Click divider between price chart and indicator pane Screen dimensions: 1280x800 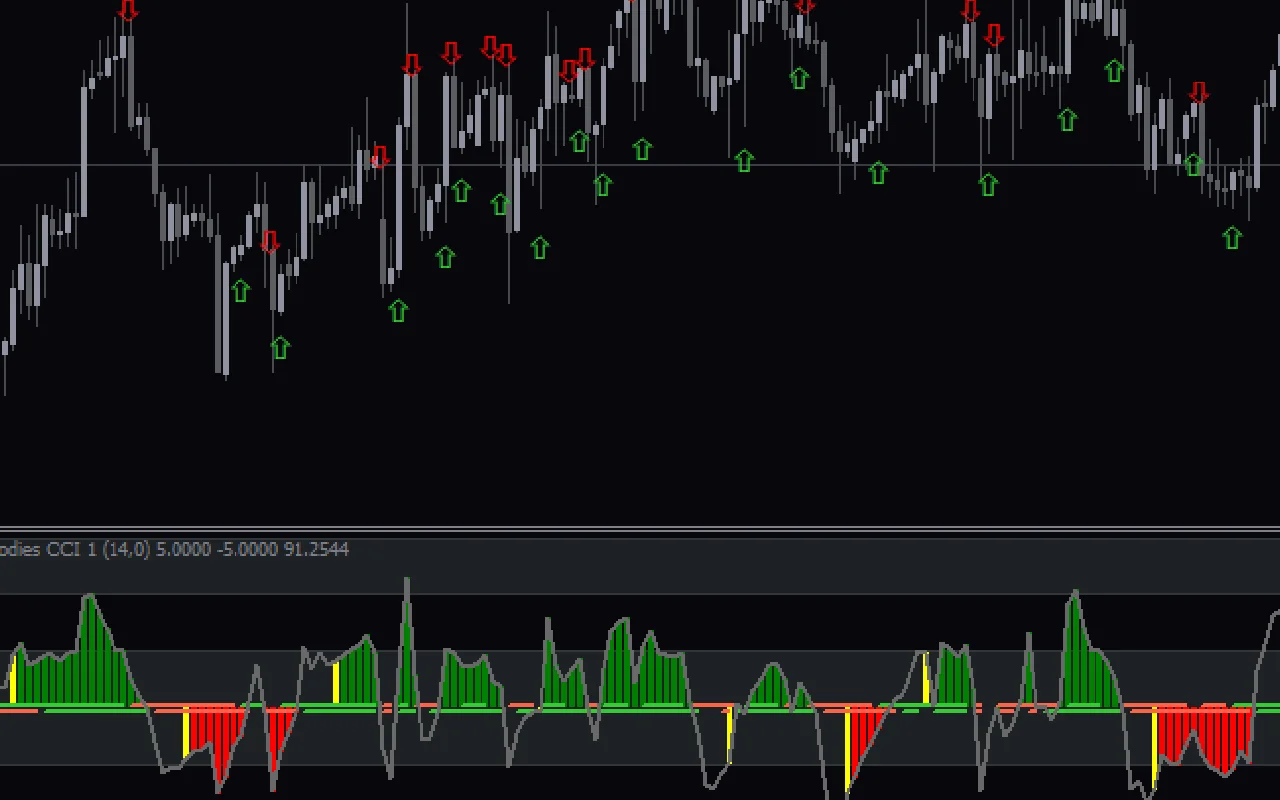point(640,528)
